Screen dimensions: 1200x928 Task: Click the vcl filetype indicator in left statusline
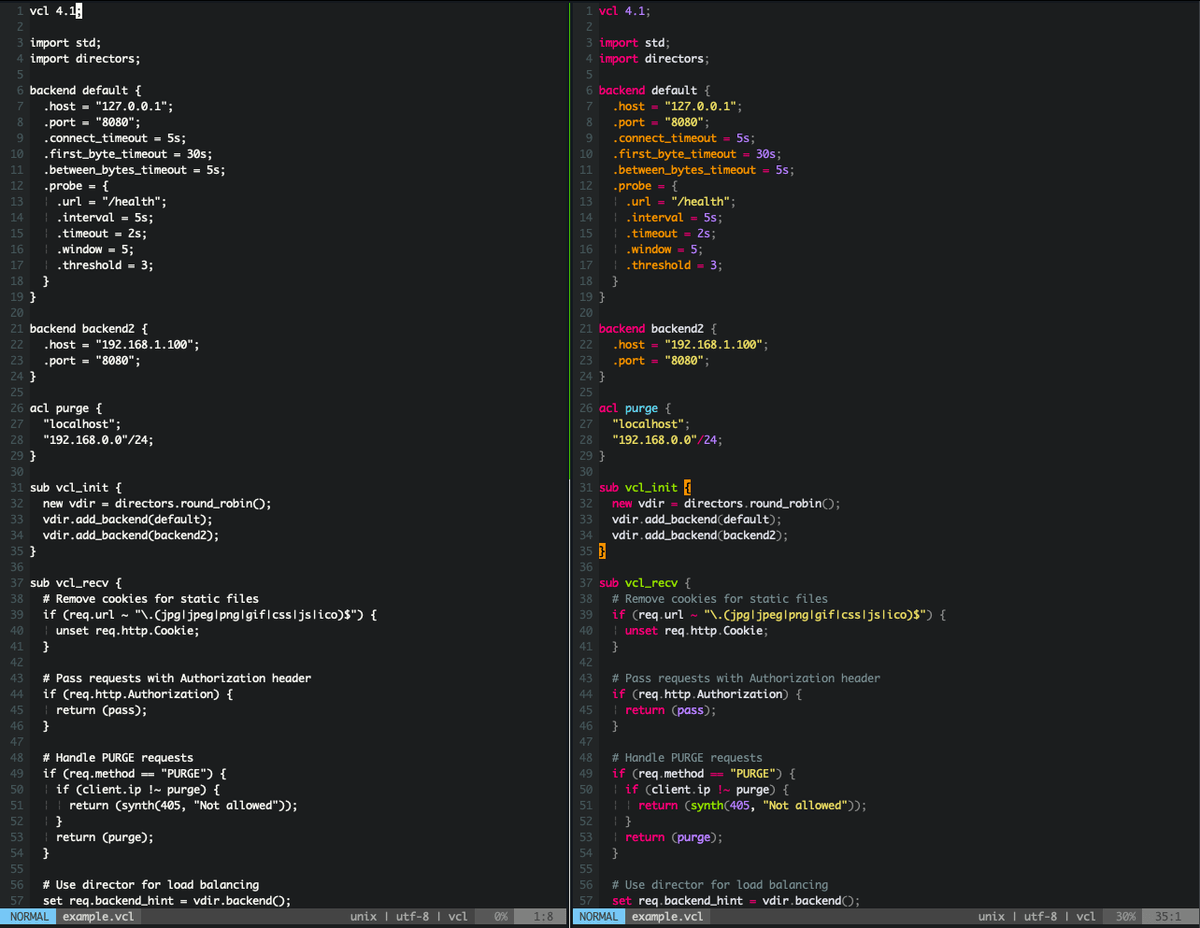(458, 916)
